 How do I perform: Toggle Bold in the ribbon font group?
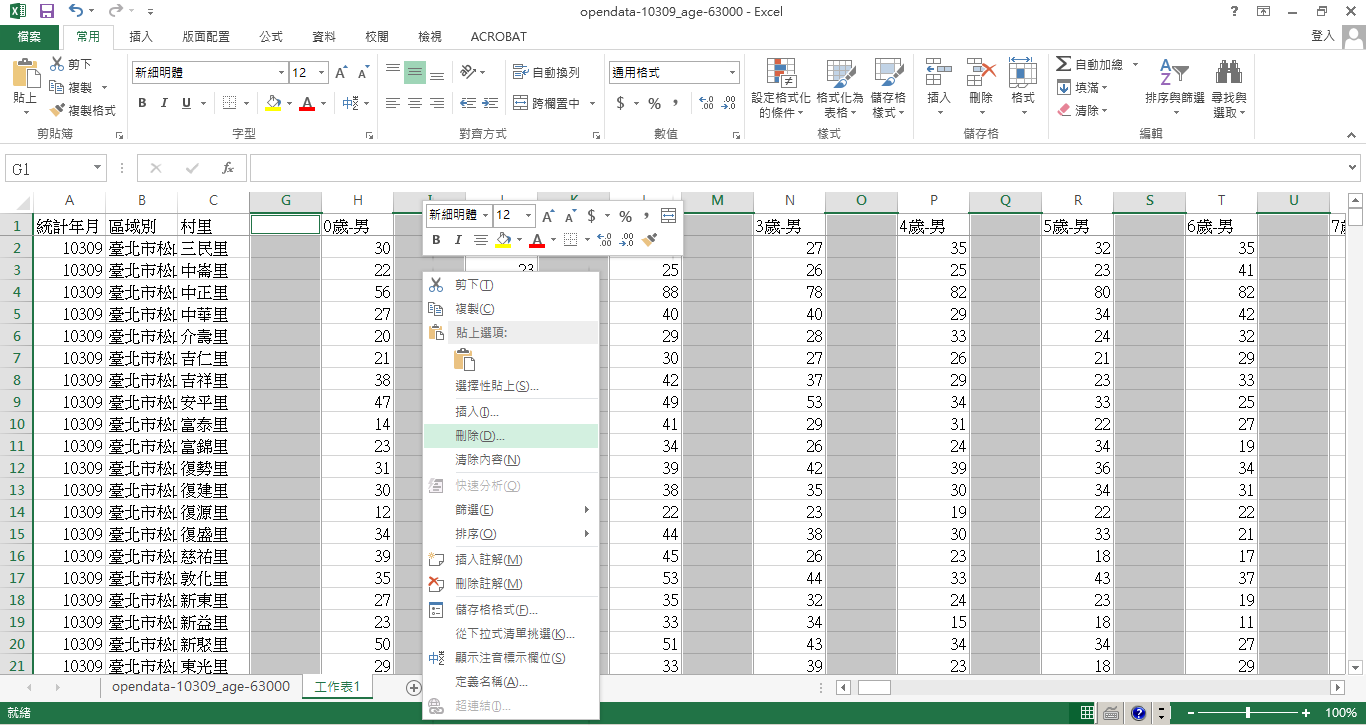142,103
